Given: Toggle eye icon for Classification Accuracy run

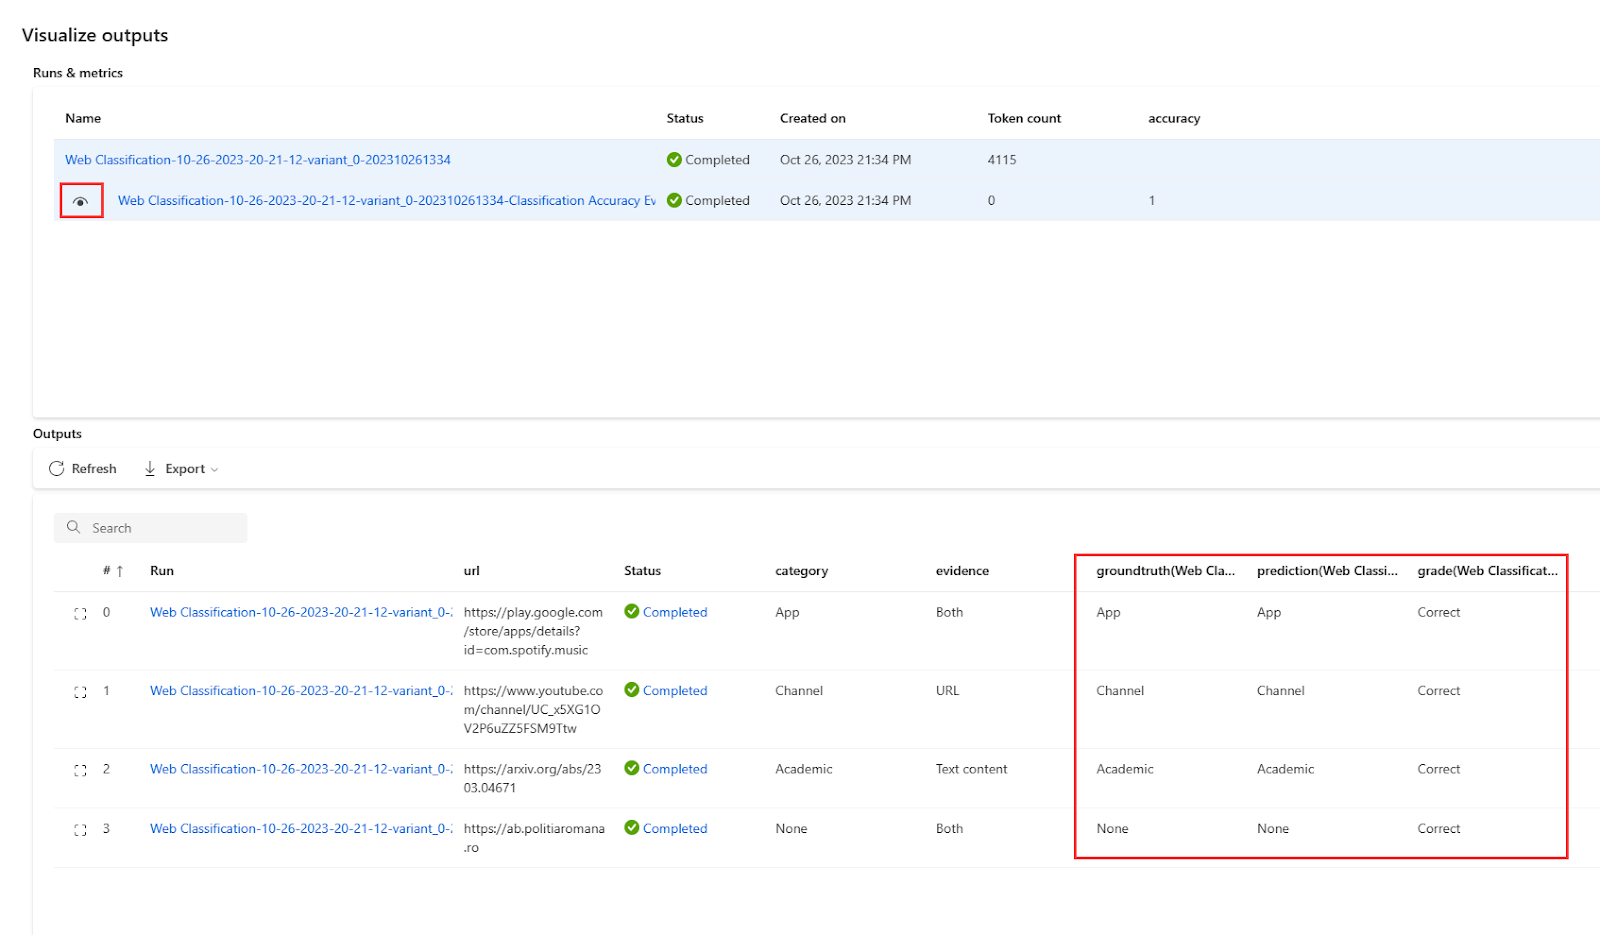Looking at the screenshot, I should coord(81,201).
